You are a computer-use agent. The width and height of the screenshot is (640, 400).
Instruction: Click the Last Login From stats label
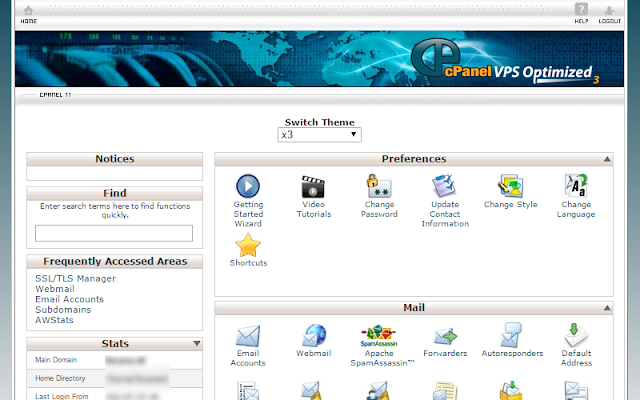coord(62,396)
